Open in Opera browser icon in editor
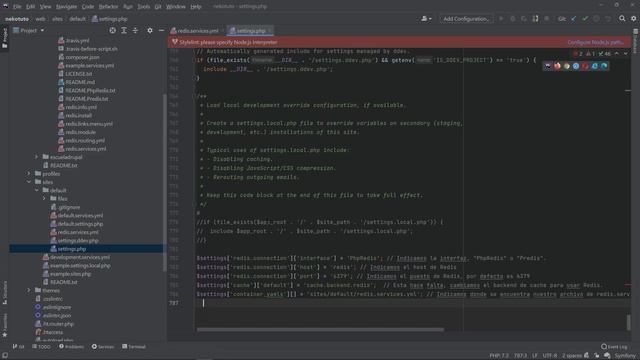This screenshot has height=360, width=640. point(585,66)
